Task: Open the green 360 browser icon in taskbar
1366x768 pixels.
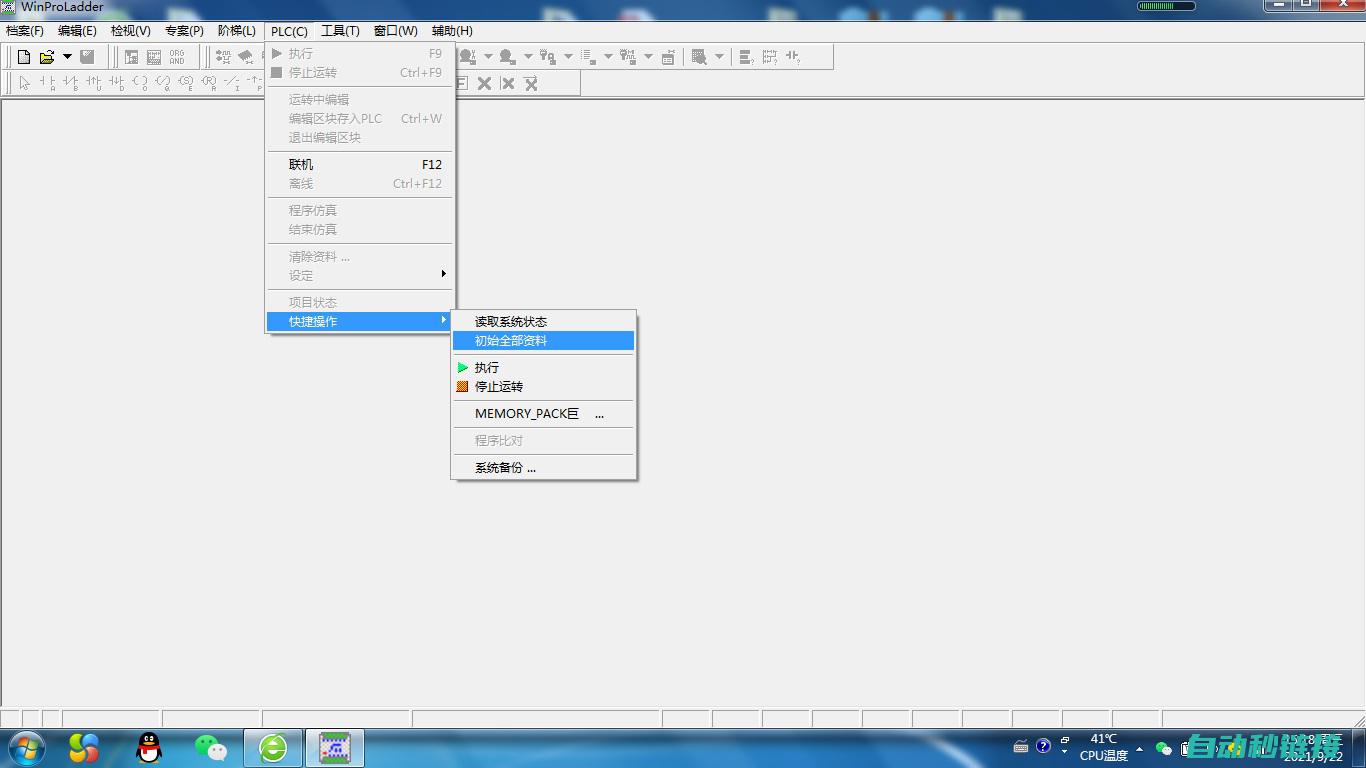Action: (x=273, y=747)
